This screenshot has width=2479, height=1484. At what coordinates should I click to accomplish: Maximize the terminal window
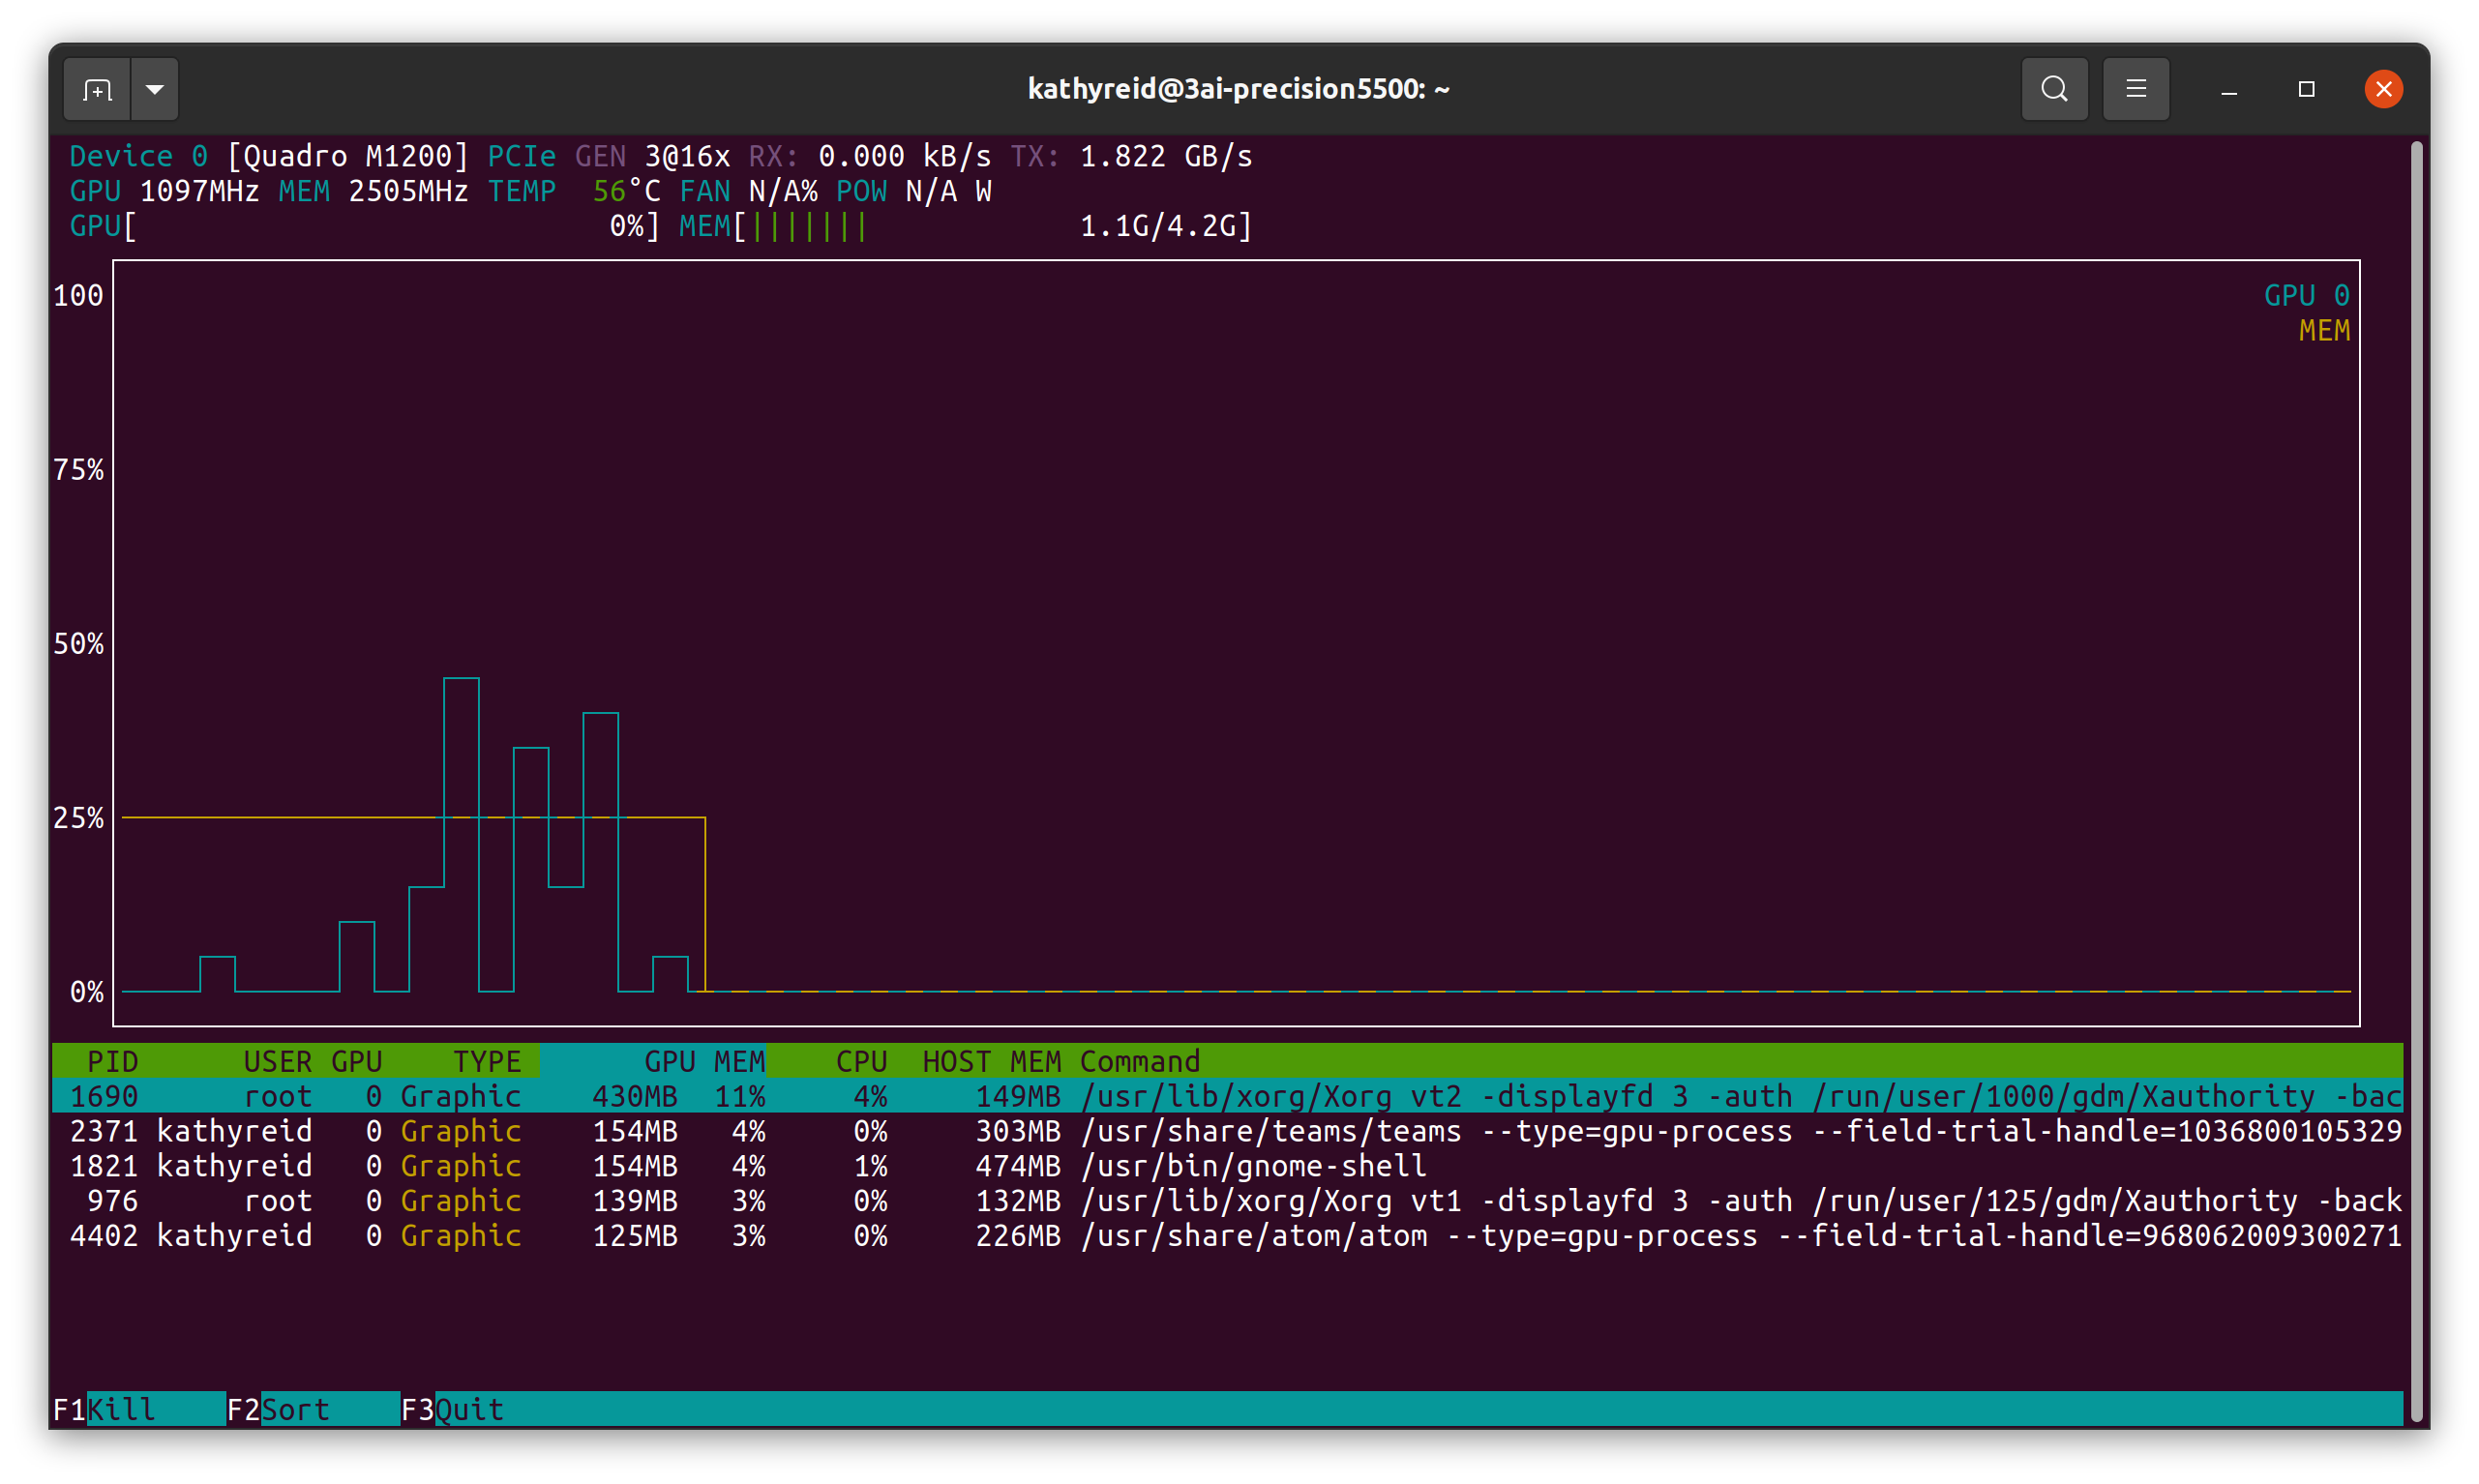pyautogui.click(x=2306, y=90)
